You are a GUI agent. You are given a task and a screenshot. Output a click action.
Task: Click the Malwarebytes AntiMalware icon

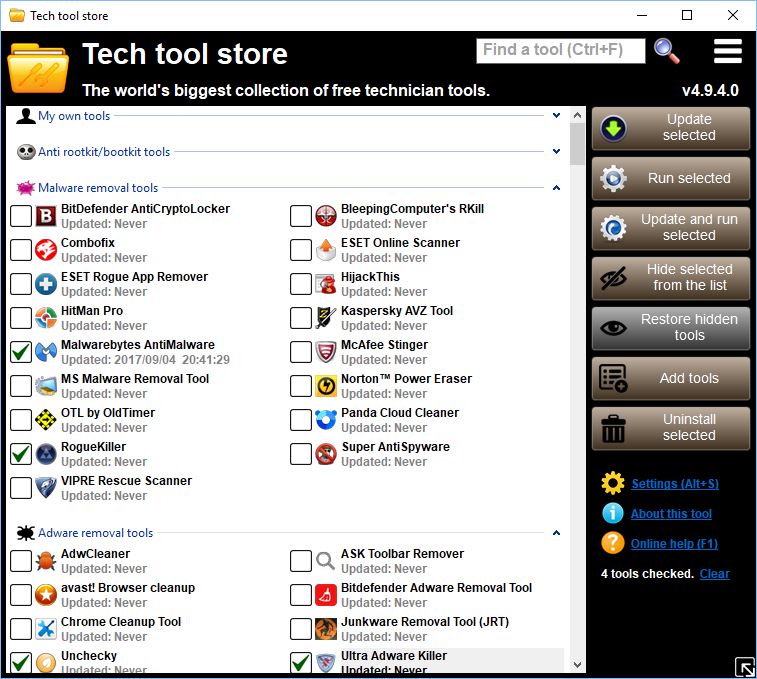[46, 352]
